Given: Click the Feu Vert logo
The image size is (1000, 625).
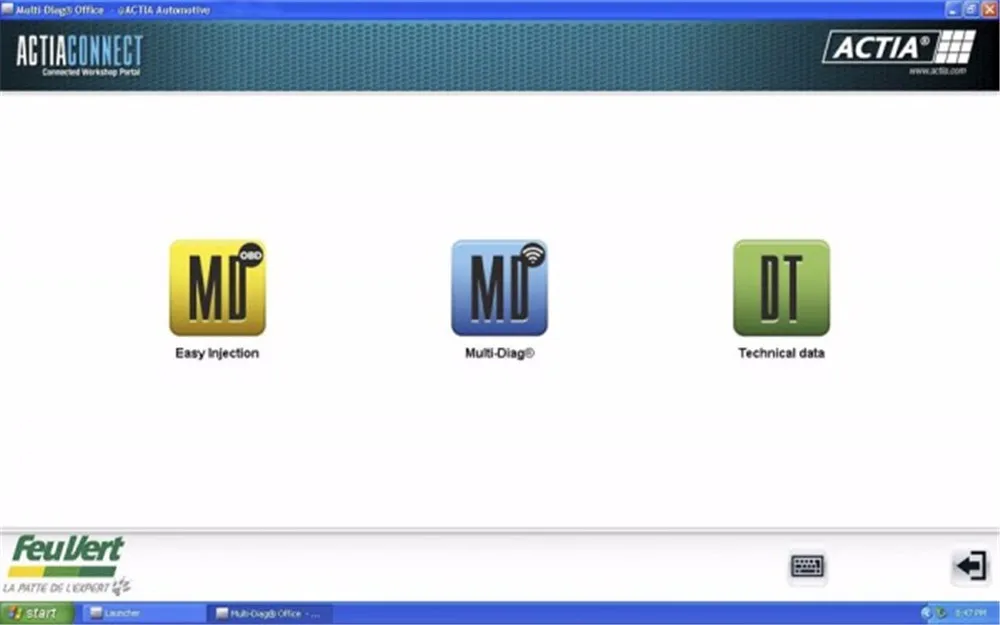Looking at the screenshot, I should coord(66,564).
